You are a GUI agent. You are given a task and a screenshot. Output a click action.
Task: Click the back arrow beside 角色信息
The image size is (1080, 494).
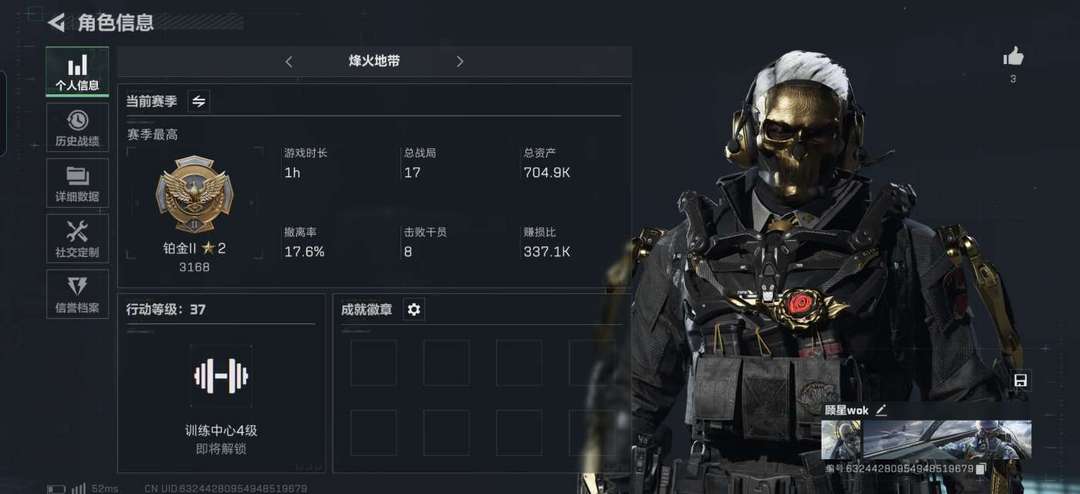(x=56, y=22)
